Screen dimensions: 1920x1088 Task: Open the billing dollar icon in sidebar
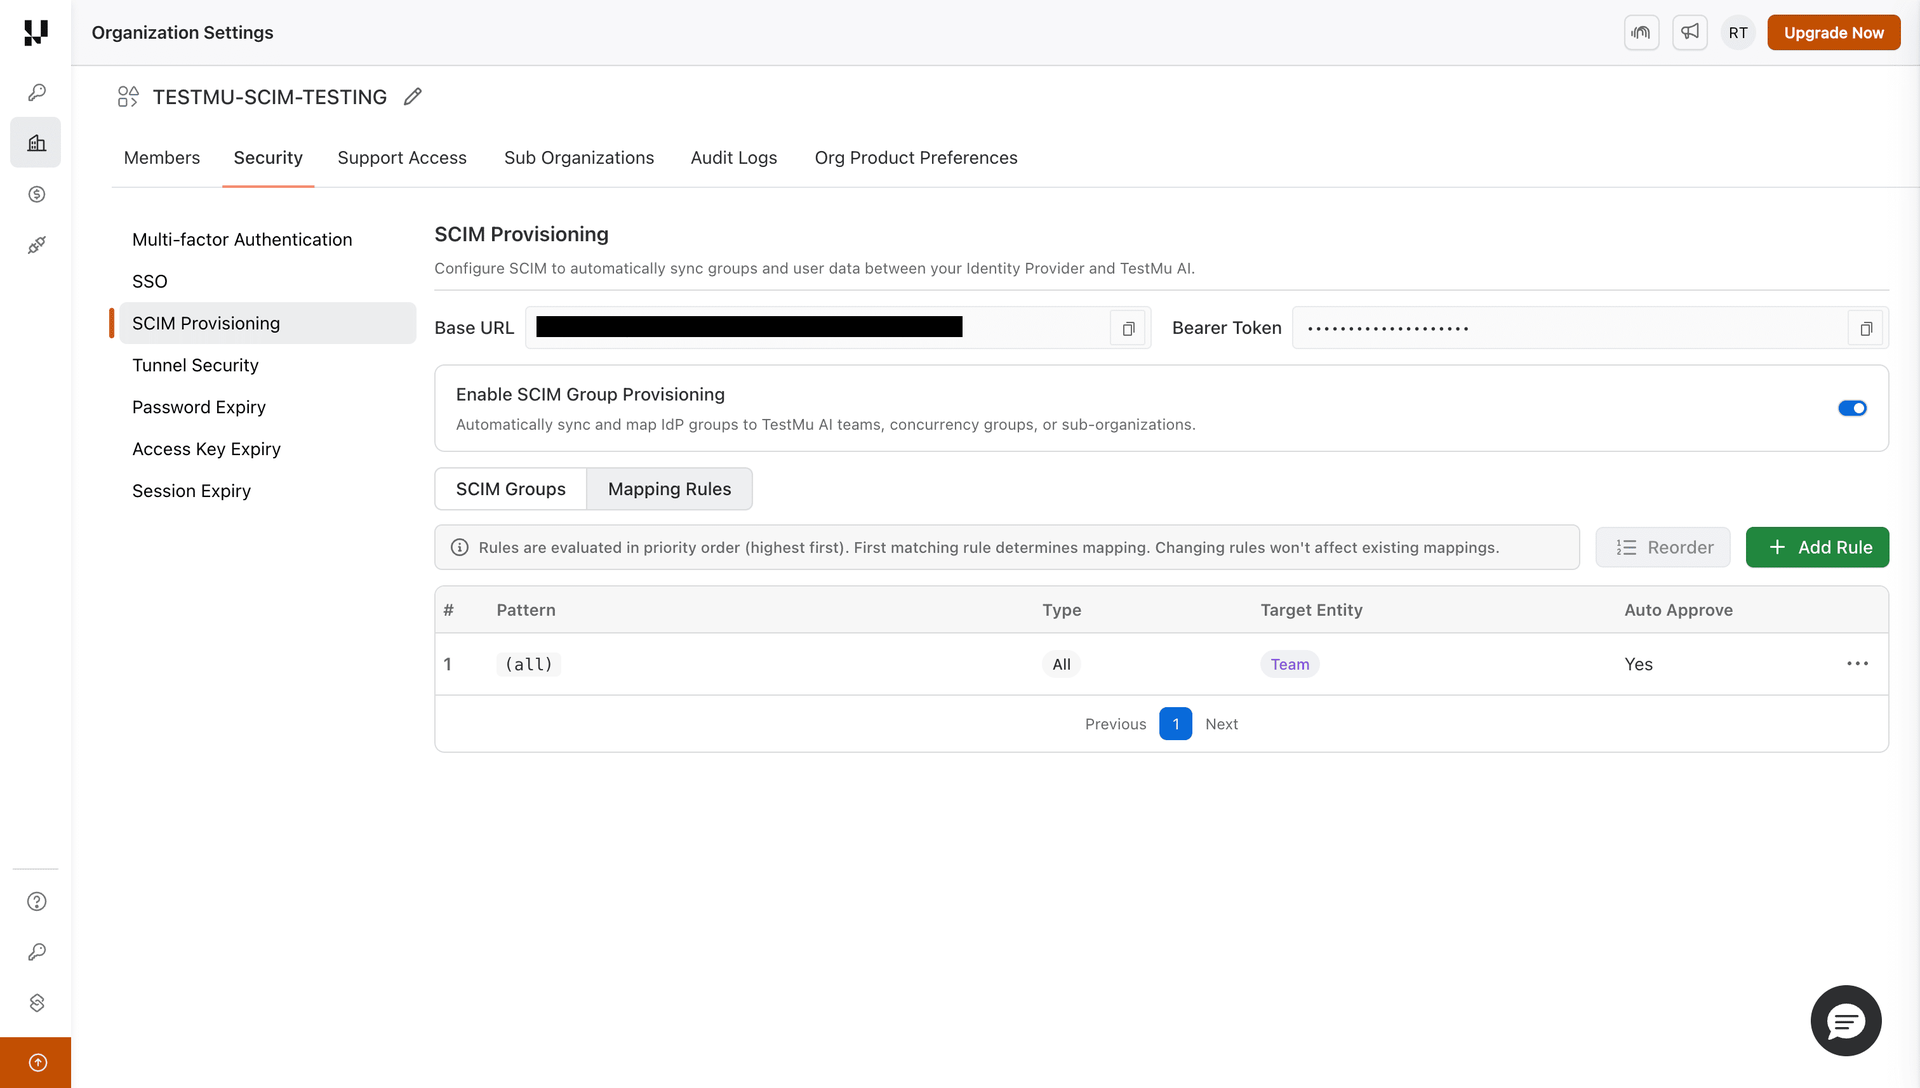[x=36, y=194]
